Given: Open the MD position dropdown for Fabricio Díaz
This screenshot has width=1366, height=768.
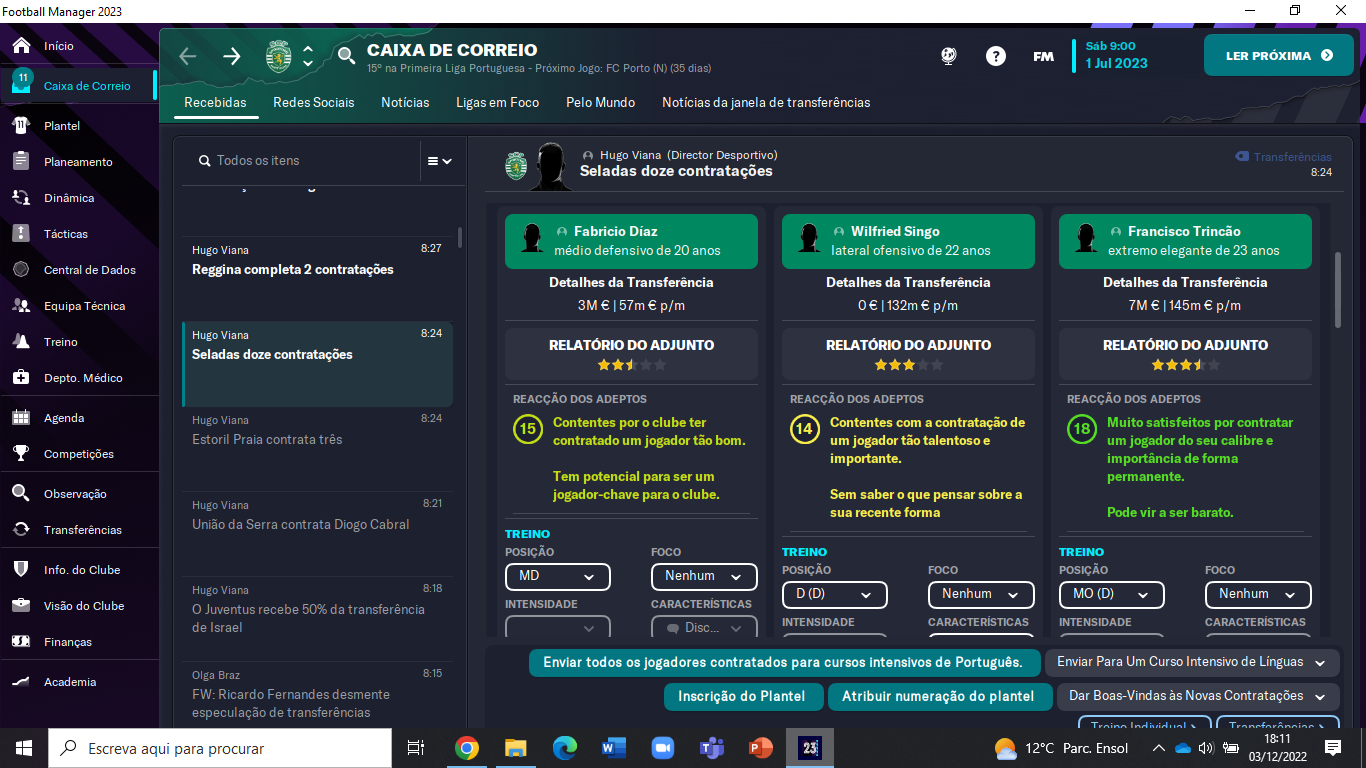Looking at the screenshot, I should (557, 576).
